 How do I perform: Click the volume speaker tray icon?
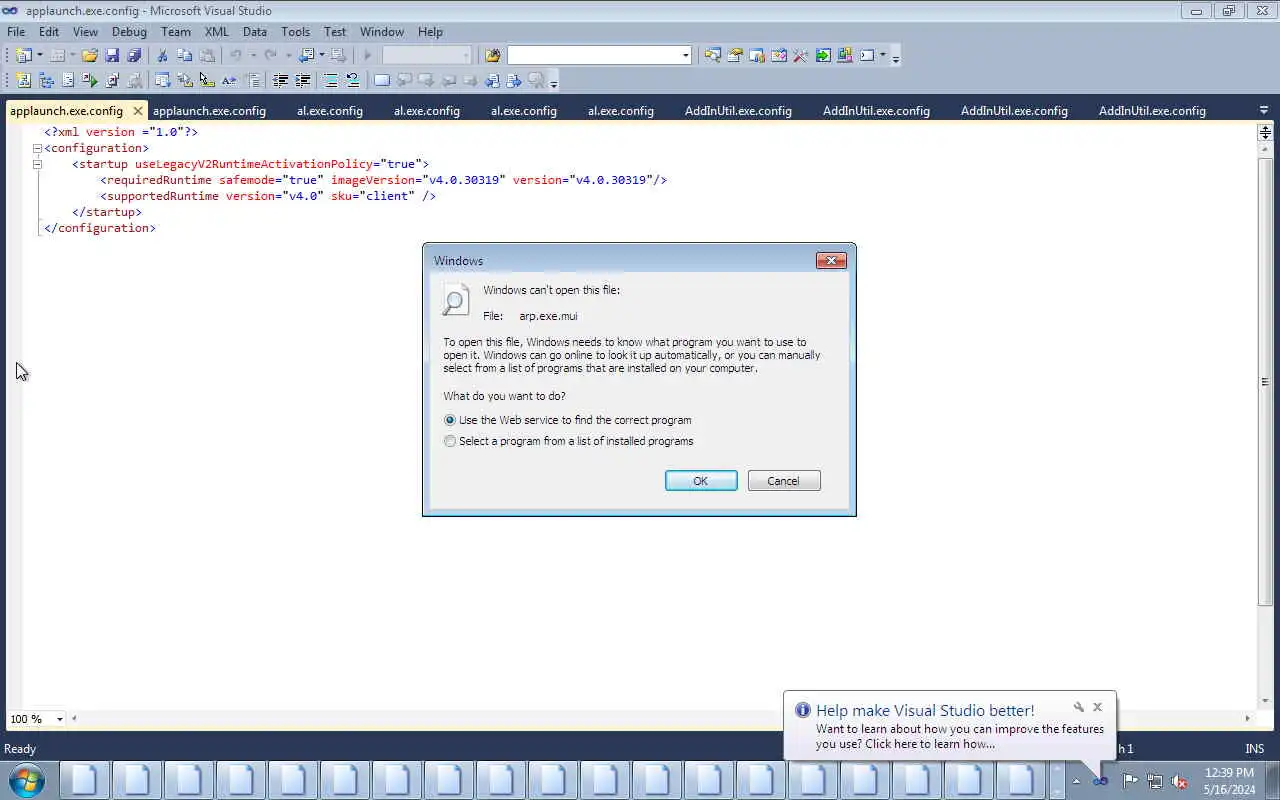1179,781
